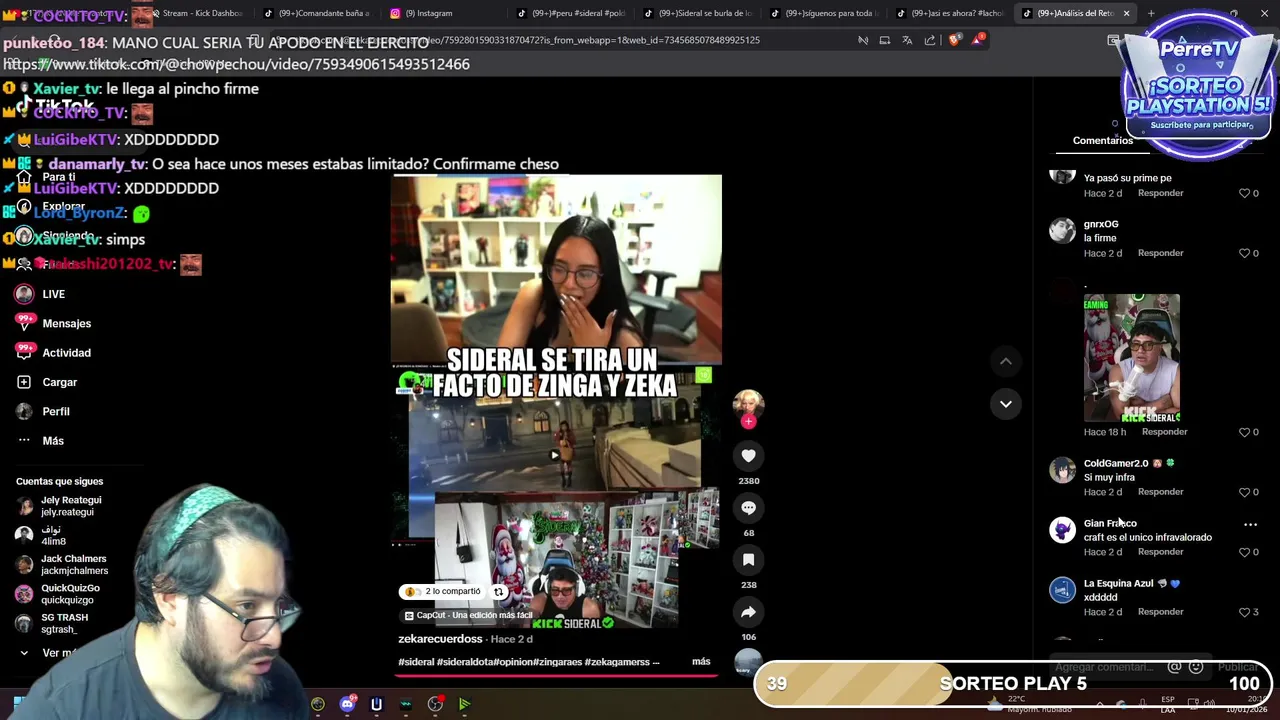Open zekarecuerdoss username link

coord(440,639)
